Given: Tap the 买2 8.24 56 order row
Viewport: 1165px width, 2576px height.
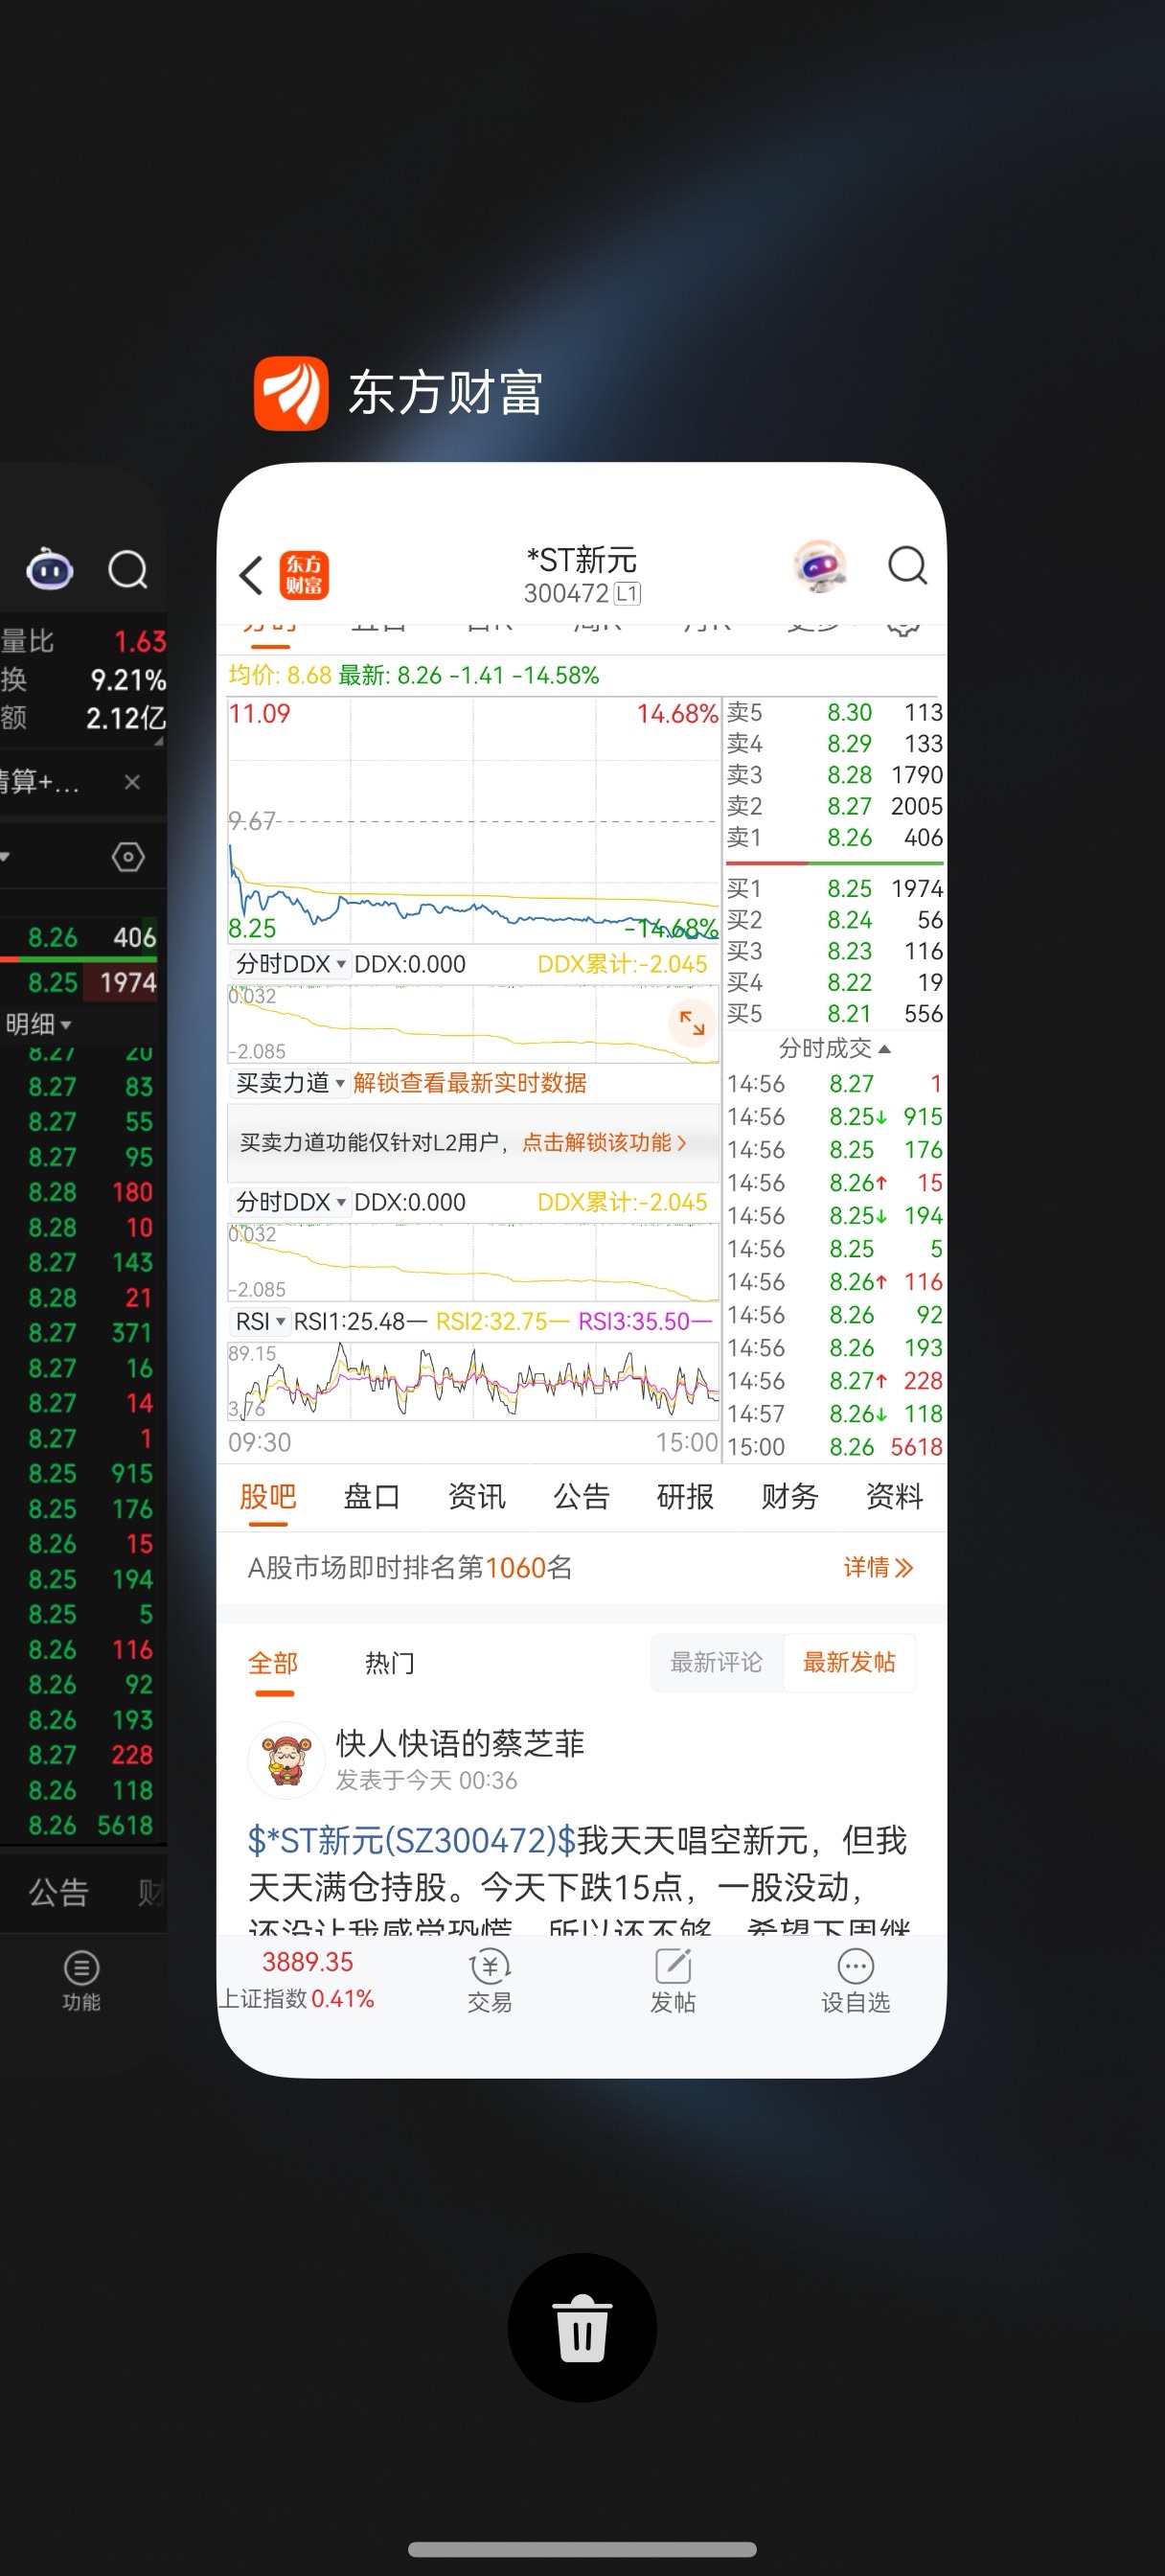Looking at the screenshot, I should [834, 919].
